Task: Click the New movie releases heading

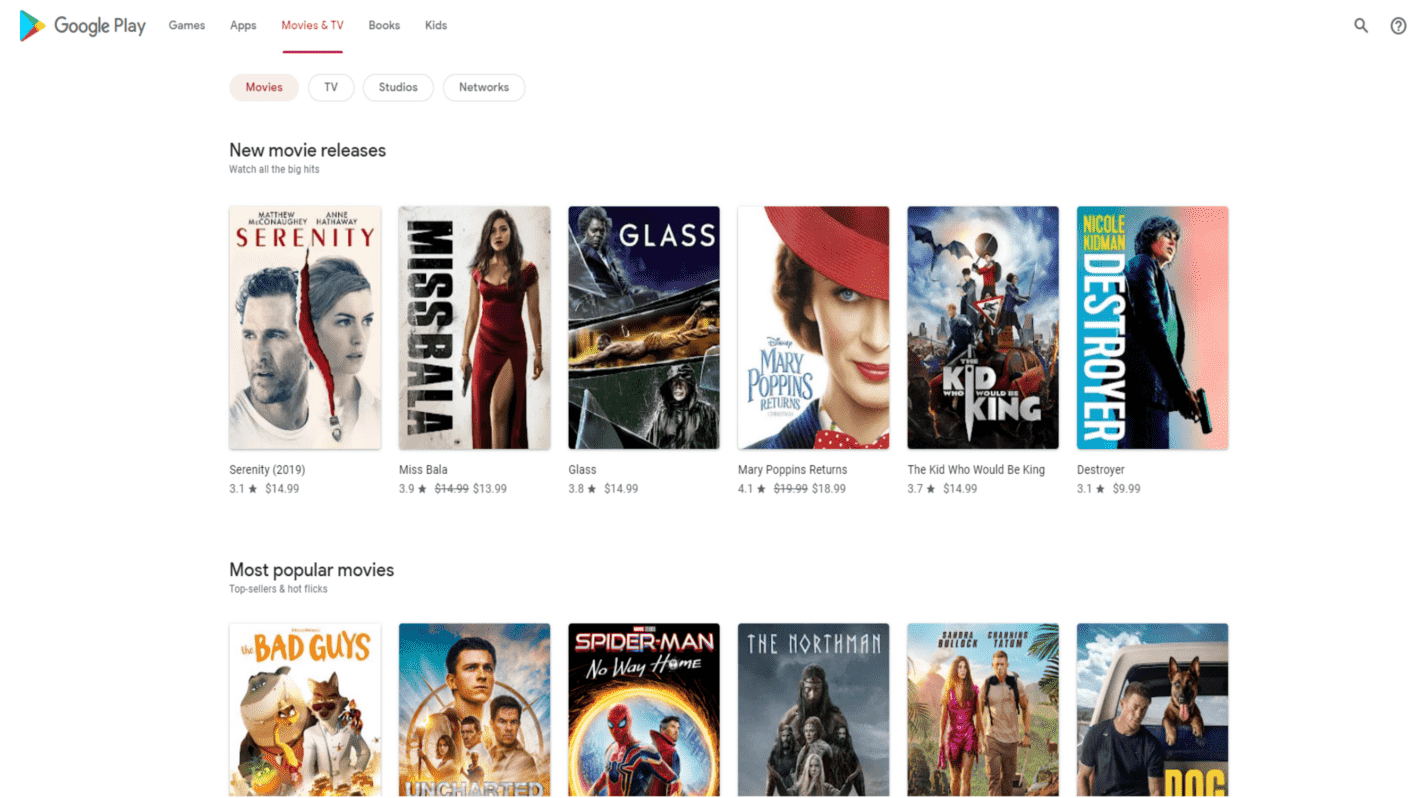Action: (307, 150)
